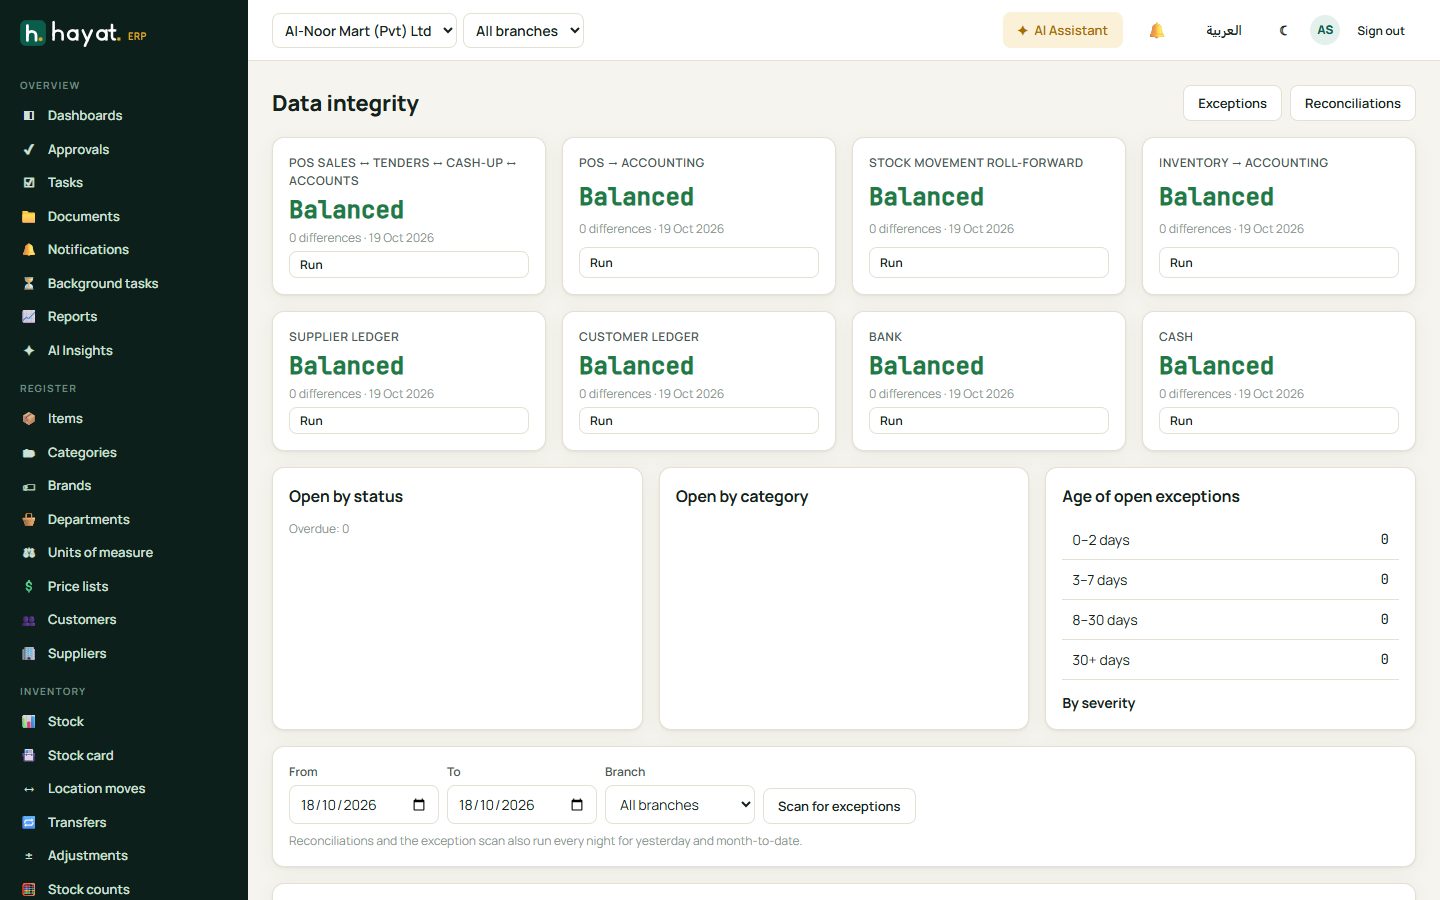Click the Dashboards sidebar icon
The height and width of the screenshot is (900, 1440).
[29, 116]
